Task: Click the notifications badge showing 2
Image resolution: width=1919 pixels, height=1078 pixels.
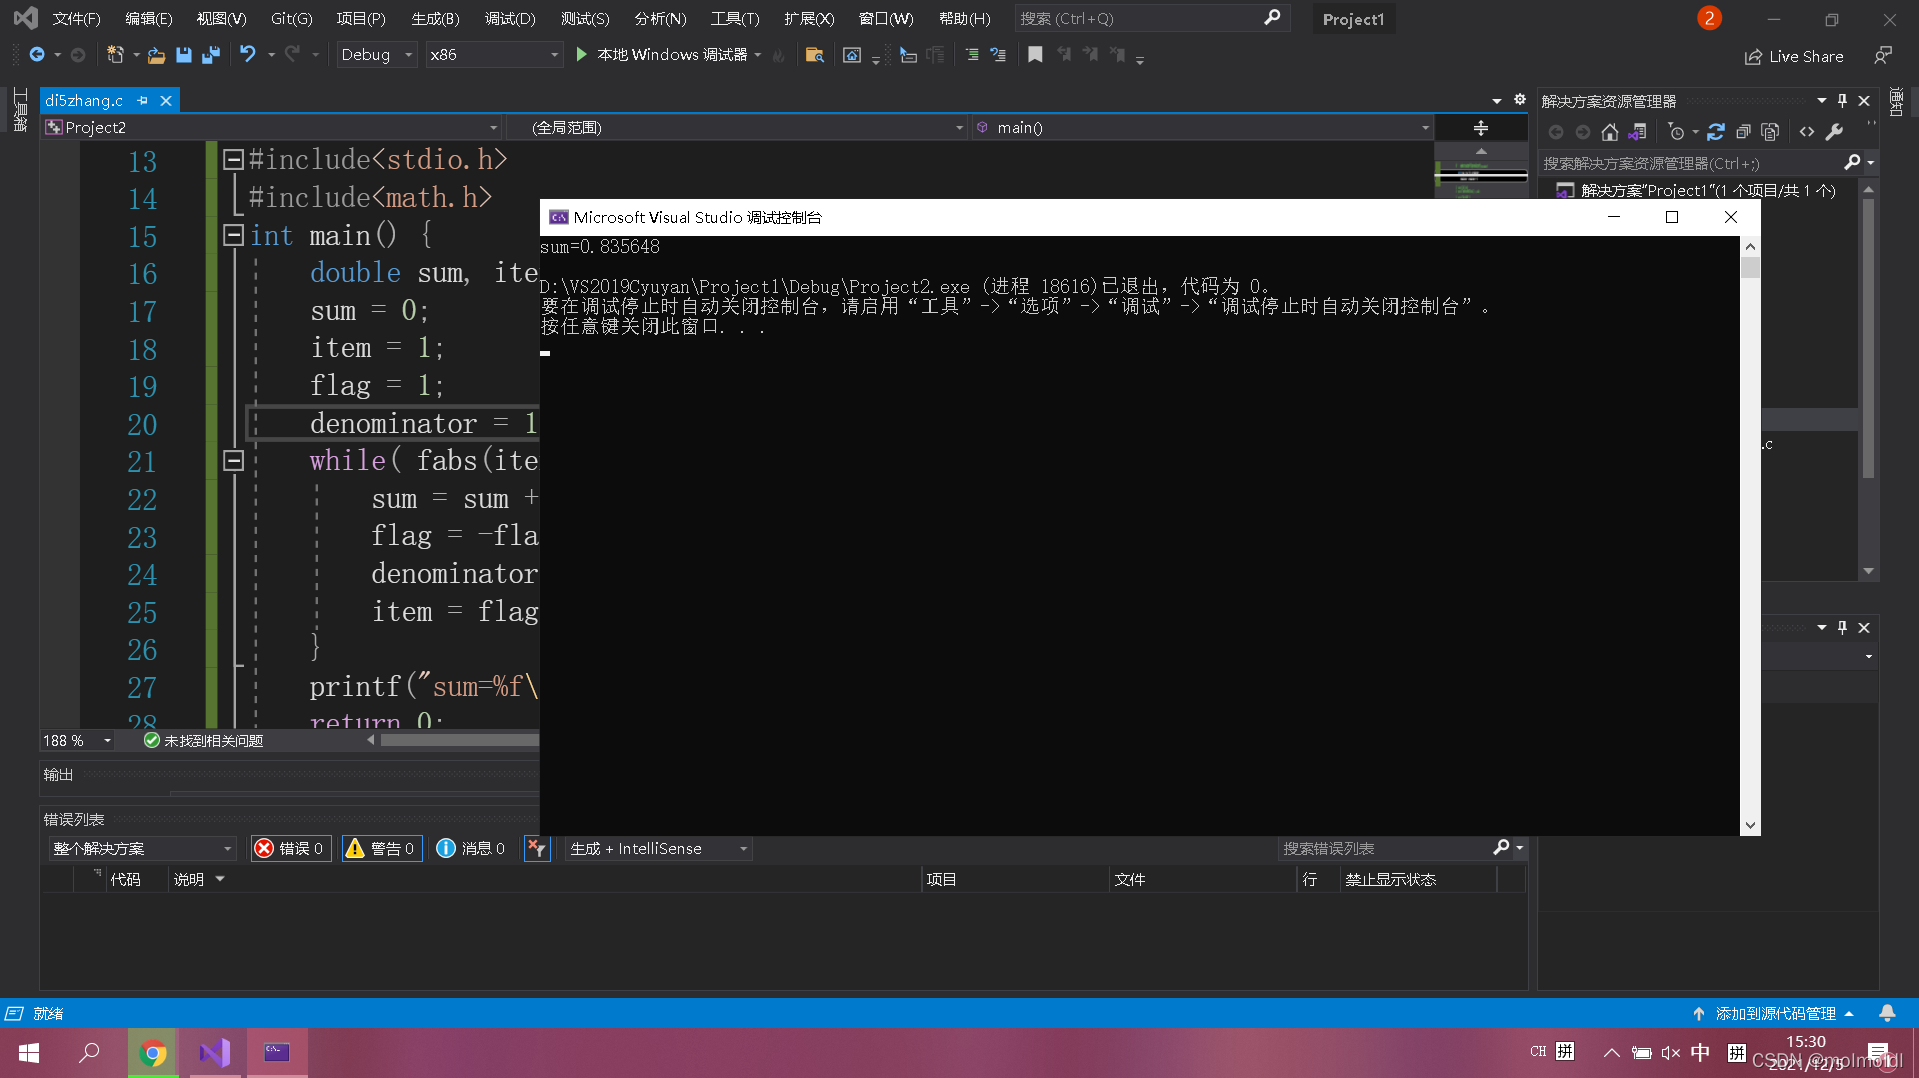Action: 1709,18
